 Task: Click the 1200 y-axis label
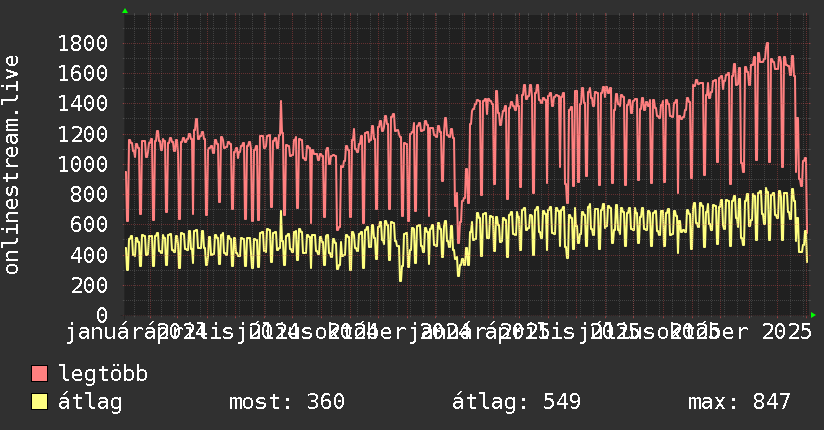point(83,134)
